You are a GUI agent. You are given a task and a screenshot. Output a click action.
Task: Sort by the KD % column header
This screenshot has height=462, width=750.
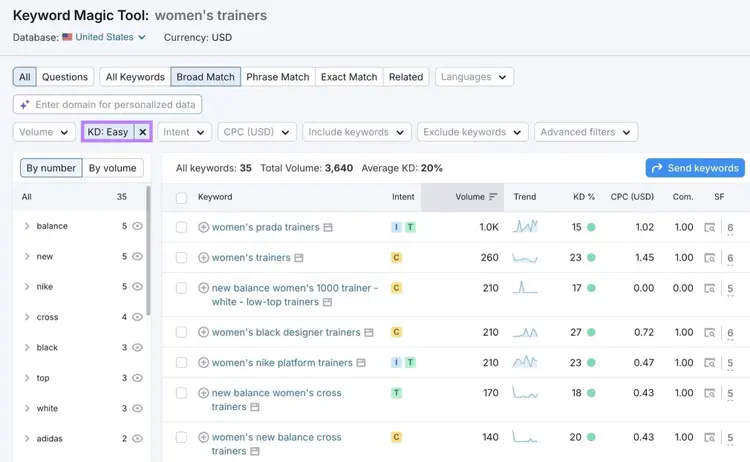click(584, 197)
